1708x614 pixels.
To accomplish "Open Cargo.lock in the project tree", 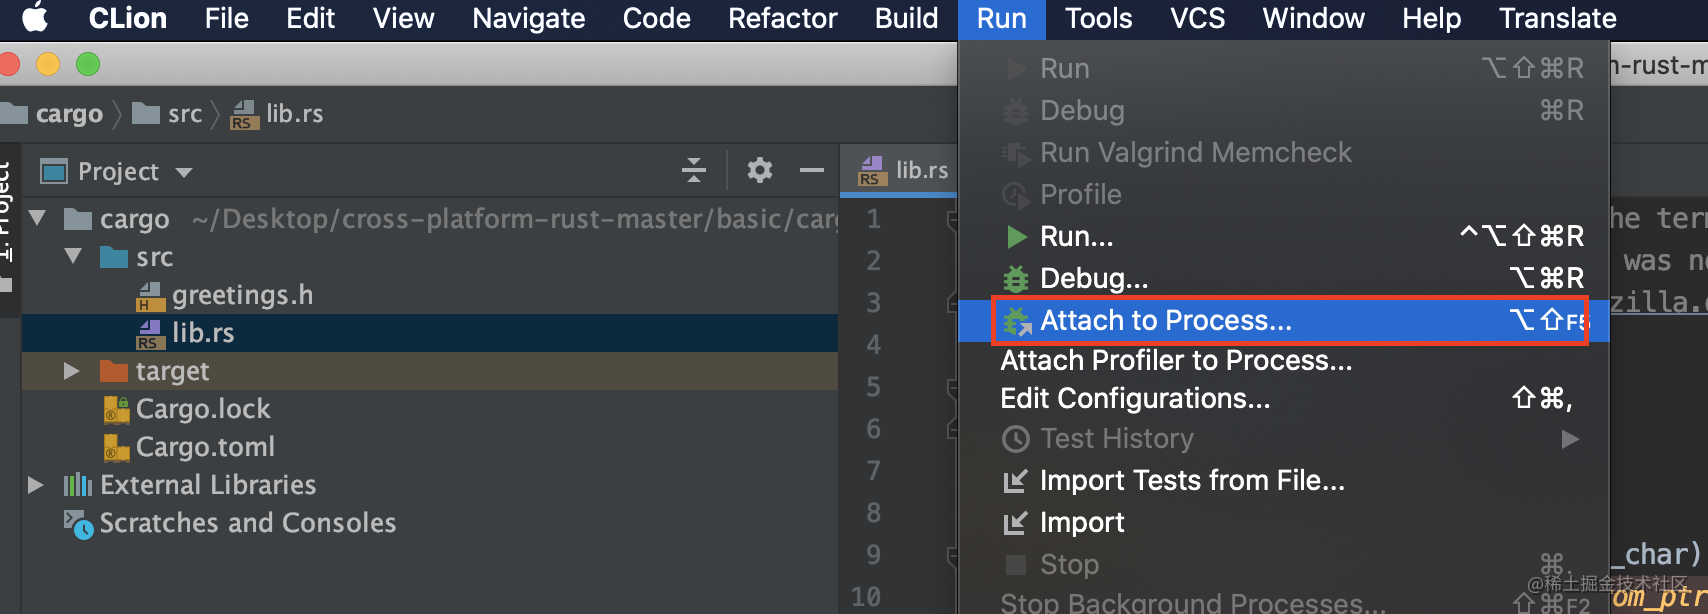I will click(203, 409).
